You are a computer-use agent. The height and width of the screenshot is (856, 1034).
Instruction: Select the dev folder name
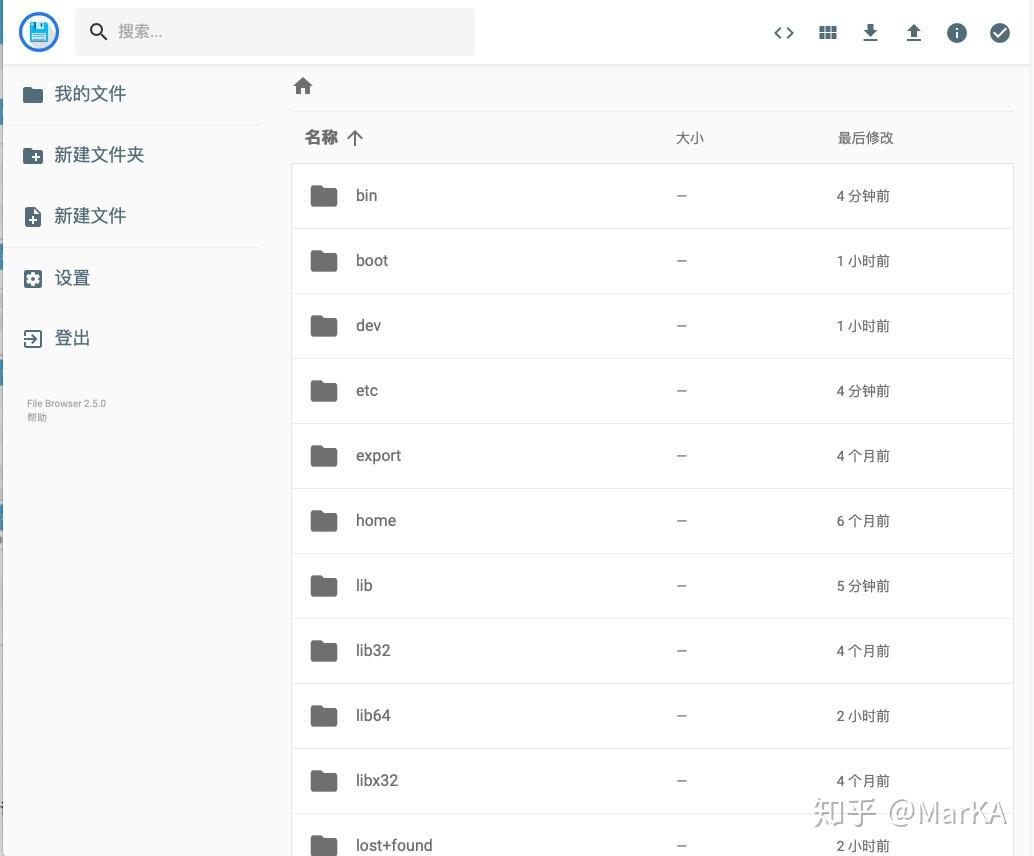coord(368,325)
